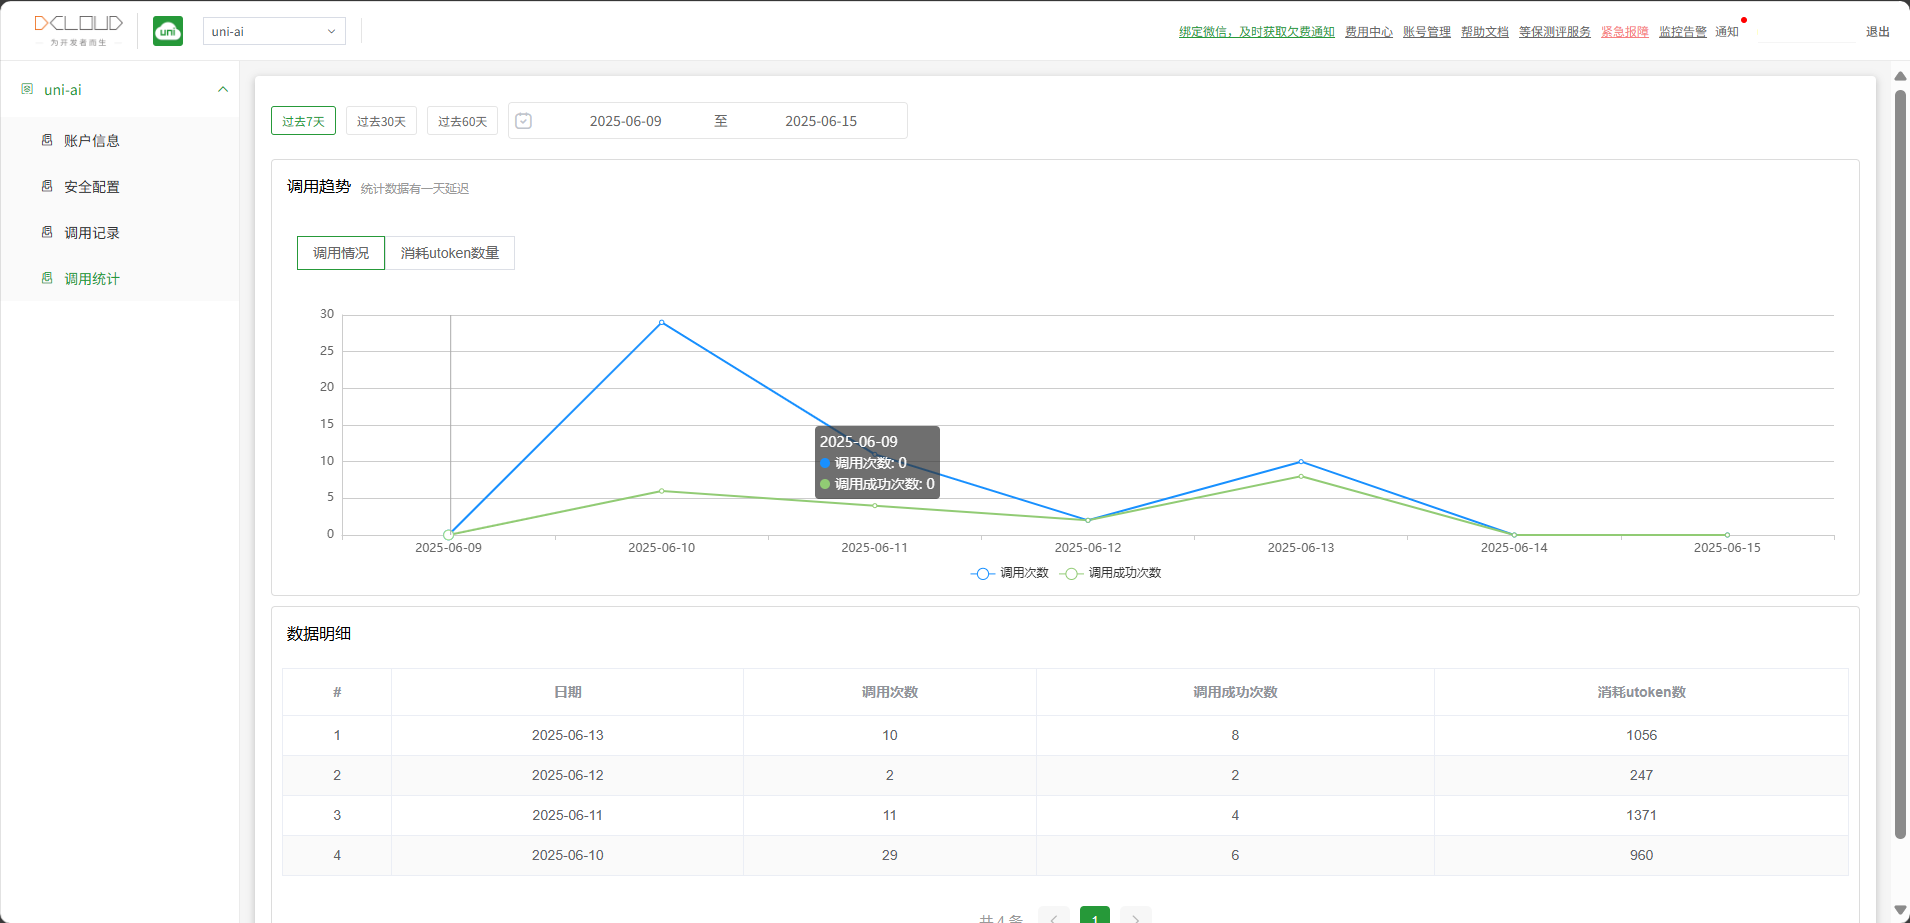Click the 2025-06-10 peak data point
Viewport: 1910px width, 923px height.
click(x=661, y=322)
